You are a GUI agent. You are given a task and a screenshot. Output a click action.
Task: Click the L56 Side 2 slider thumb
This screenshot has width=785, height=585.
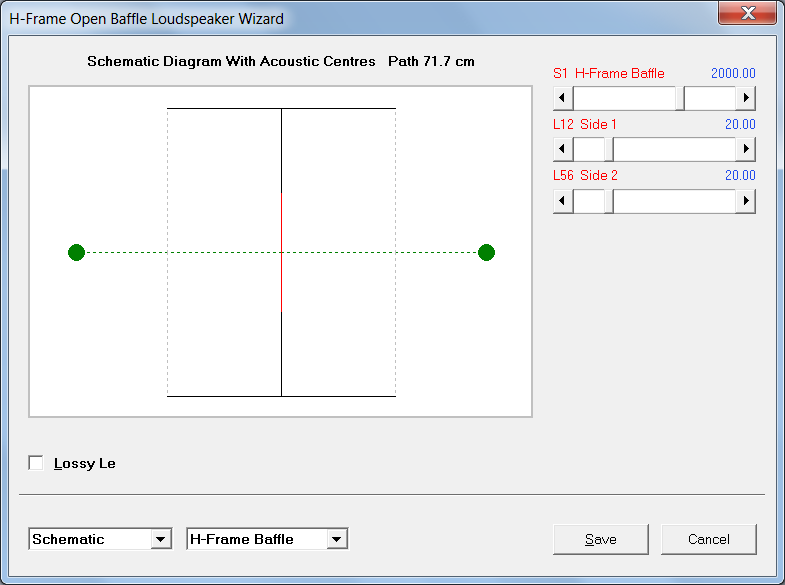pyautogui.click(x=609, y=201)
